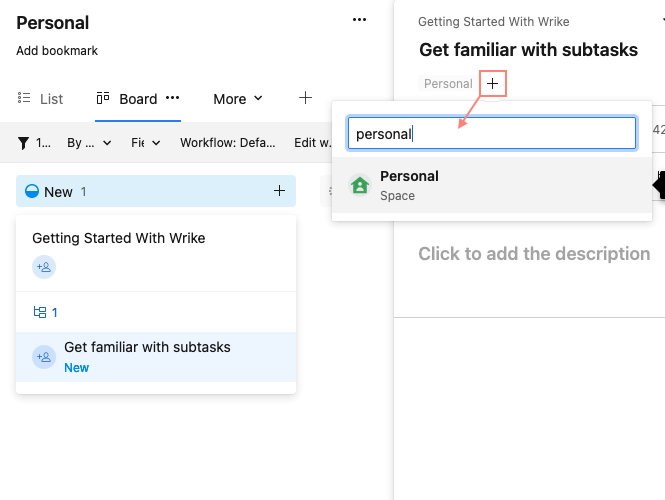Viewport: 665px width, 500px height.
Task: Add a task in the New column
Action: (x=279, y=191)
